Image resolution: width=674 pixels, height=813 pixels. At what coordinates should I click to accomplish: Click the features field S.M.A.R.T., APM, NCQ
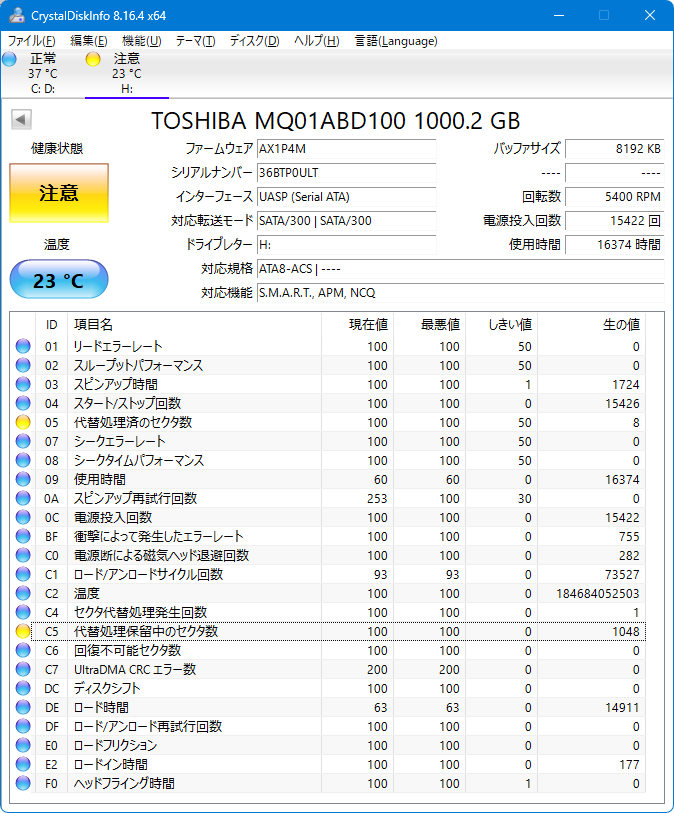(x=460, y=293)
